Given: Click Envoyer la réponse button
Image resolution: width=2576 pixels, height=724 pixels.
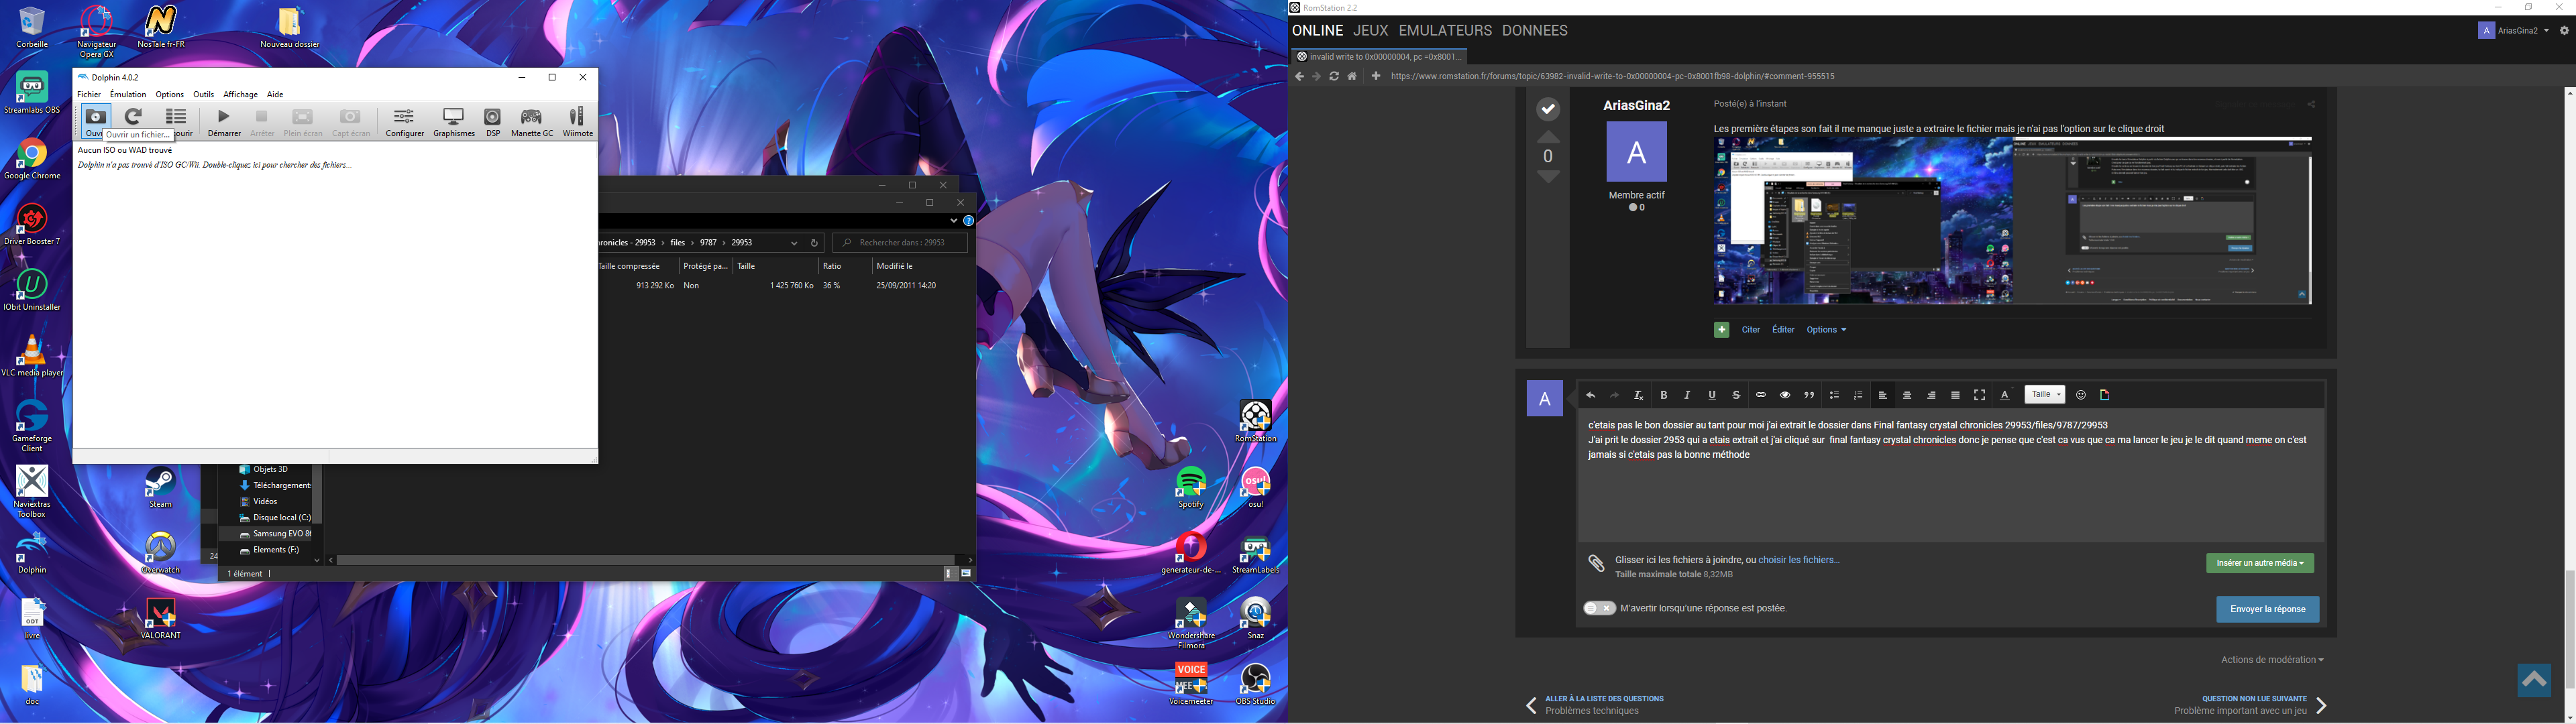Looking at the screenshot, I should (x=2267, y=609).
